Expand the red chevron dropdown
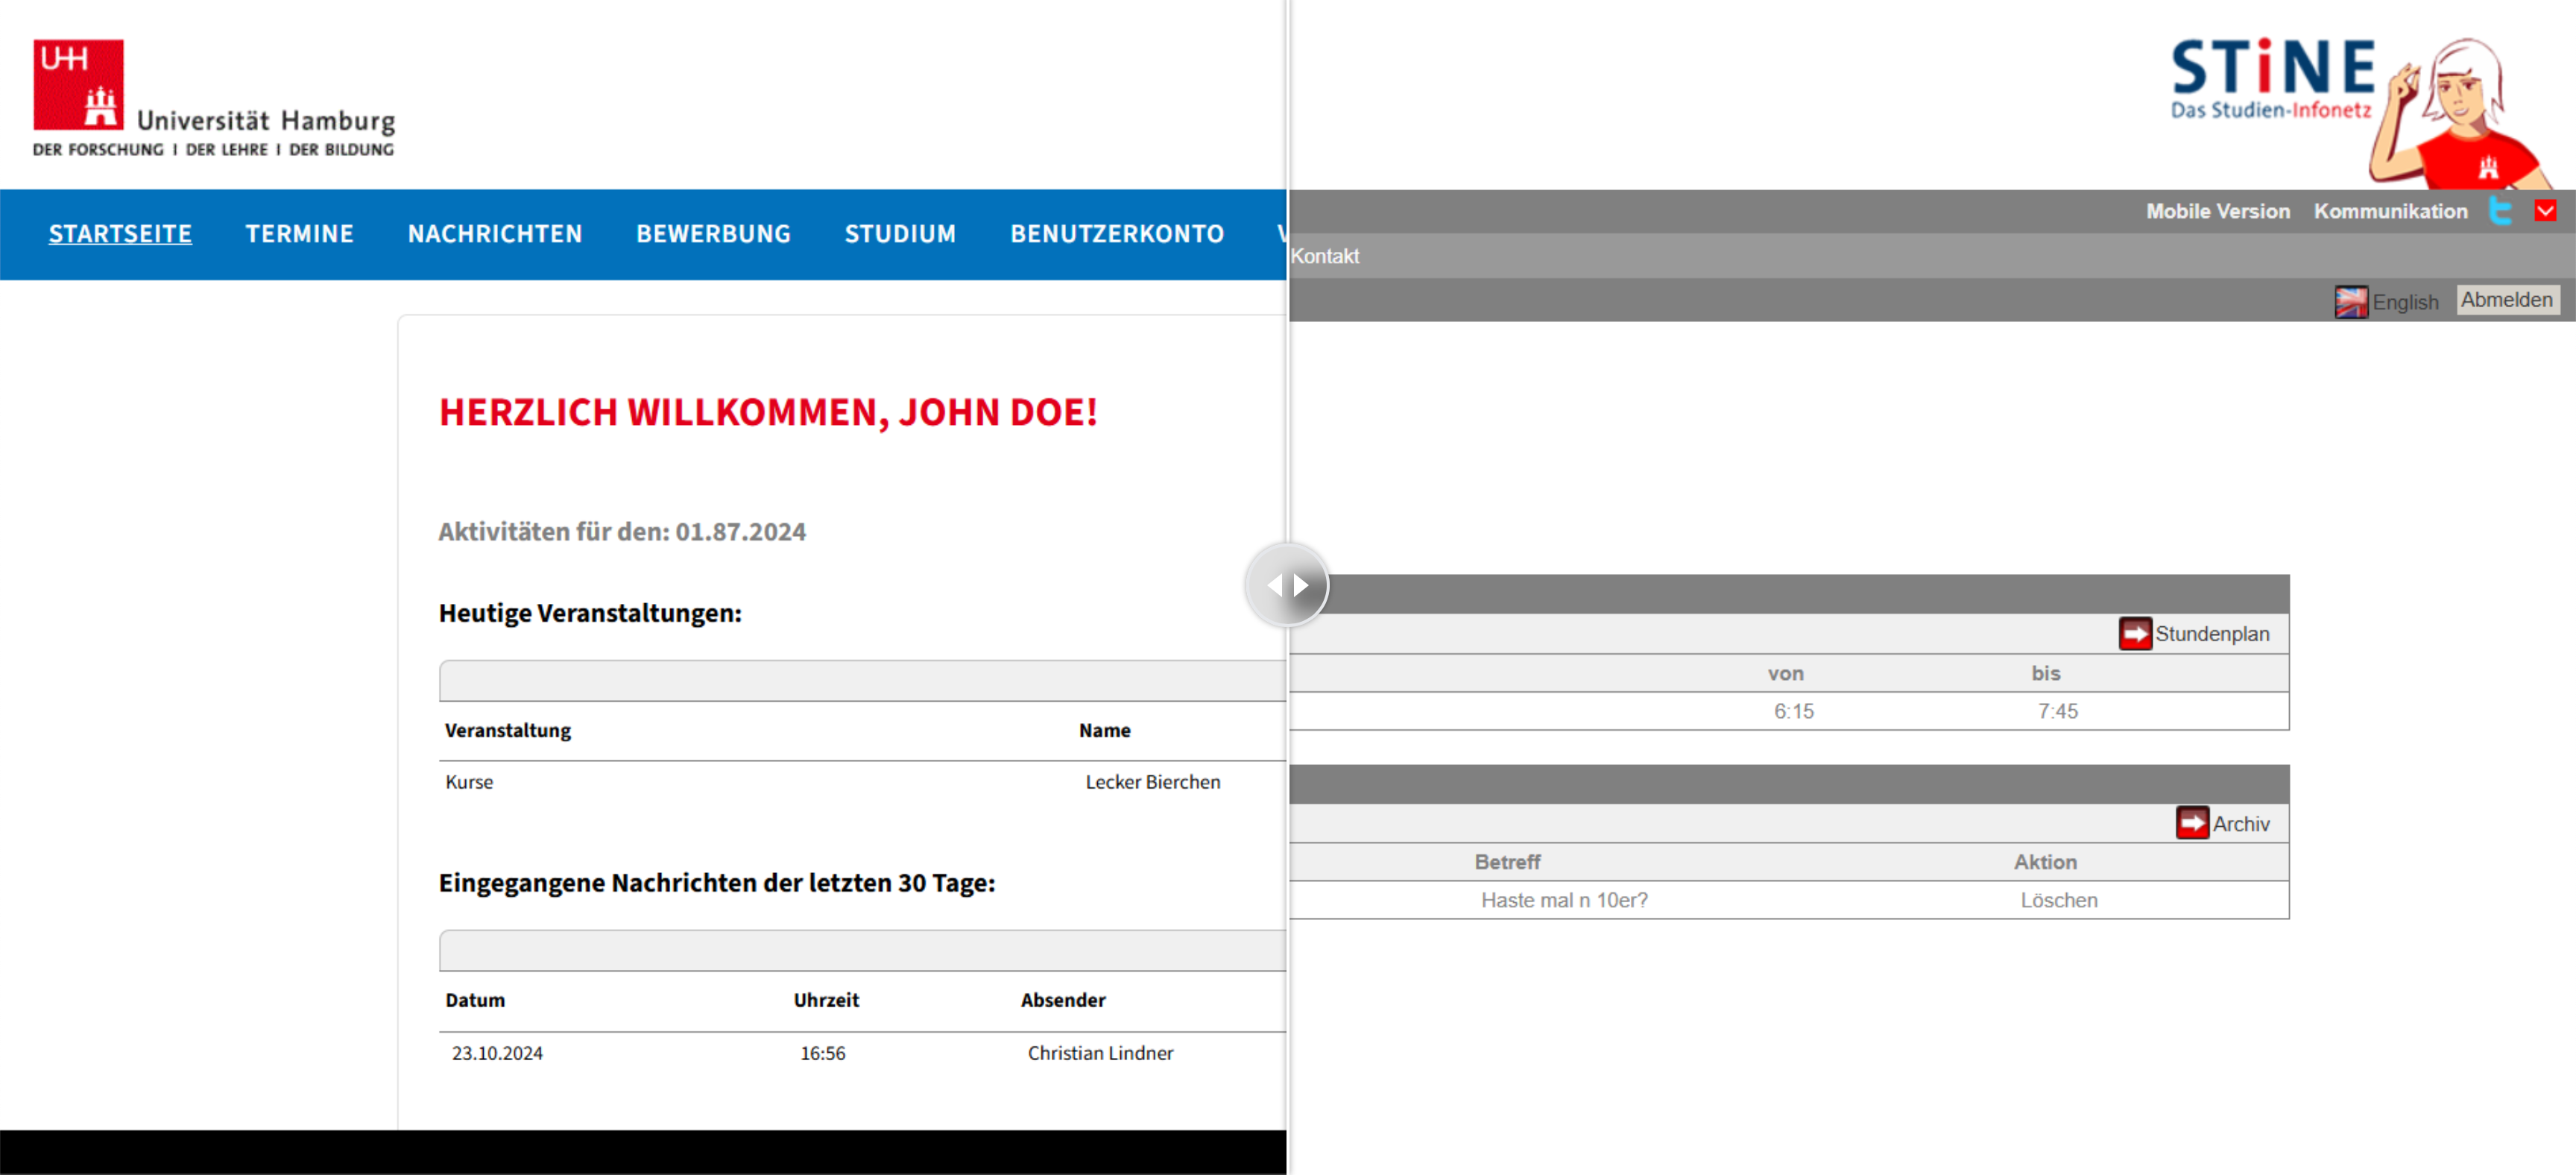Image resolution: width=2576 pixels, height=1175 pixels. point(2545,211)
